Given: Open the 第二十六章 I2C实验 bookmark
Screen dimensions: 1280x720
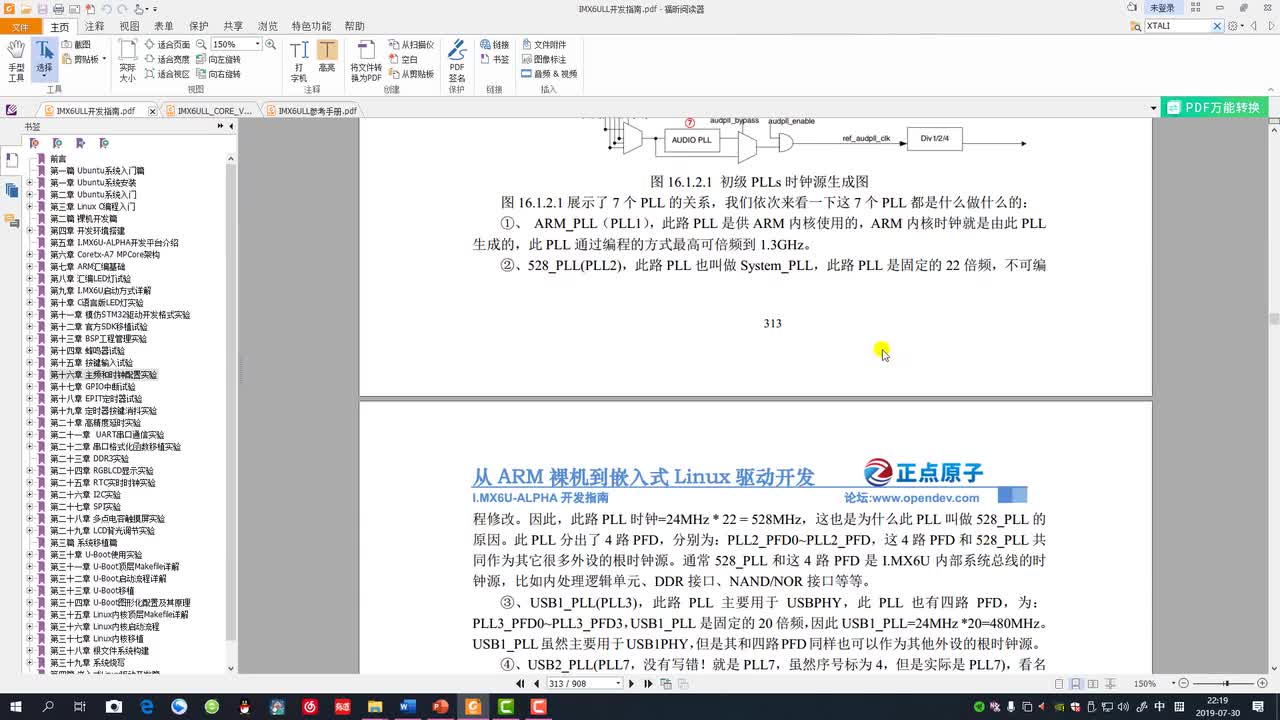Looking at the screenshot, I should point(85,495).
